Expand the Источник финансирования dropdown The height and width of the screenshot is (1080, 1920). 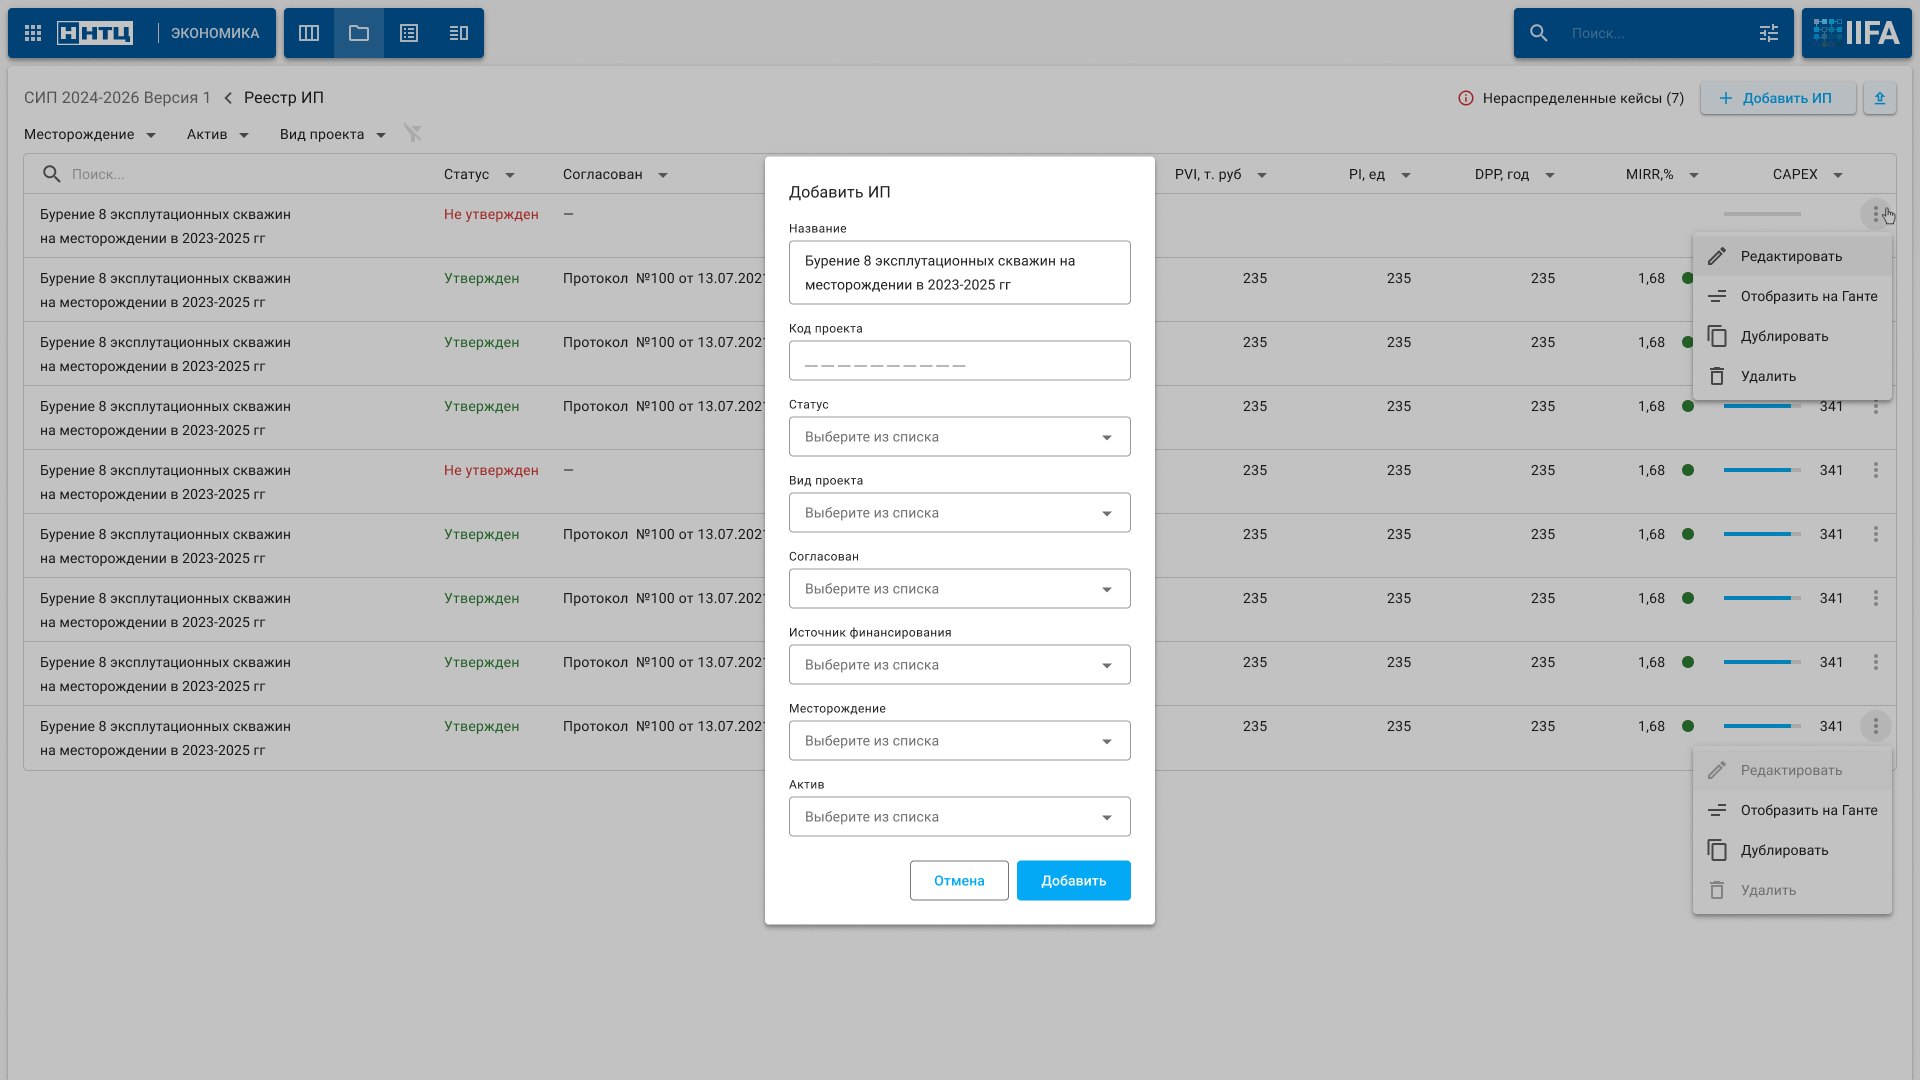pos(959,665)
